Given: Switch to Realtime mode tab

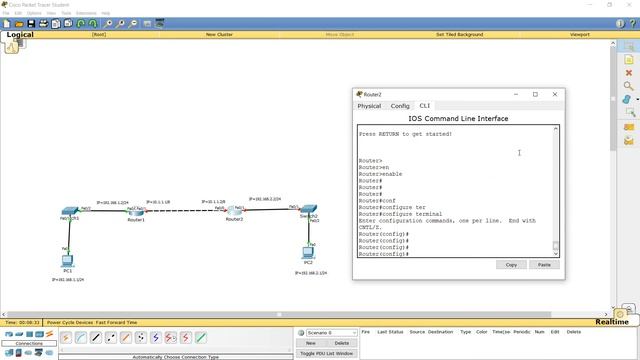Looking at the screenshot, I should (x=612, y=322).
